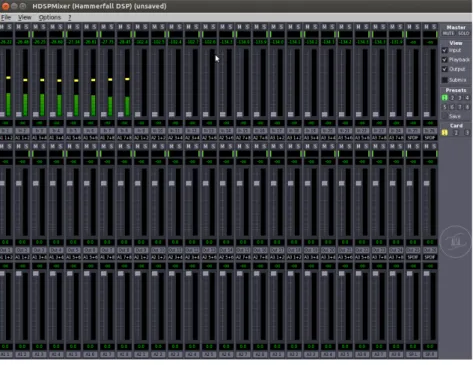Click the pan control of In 7
The height and width of the screenshot is (365, 473).
108,34
